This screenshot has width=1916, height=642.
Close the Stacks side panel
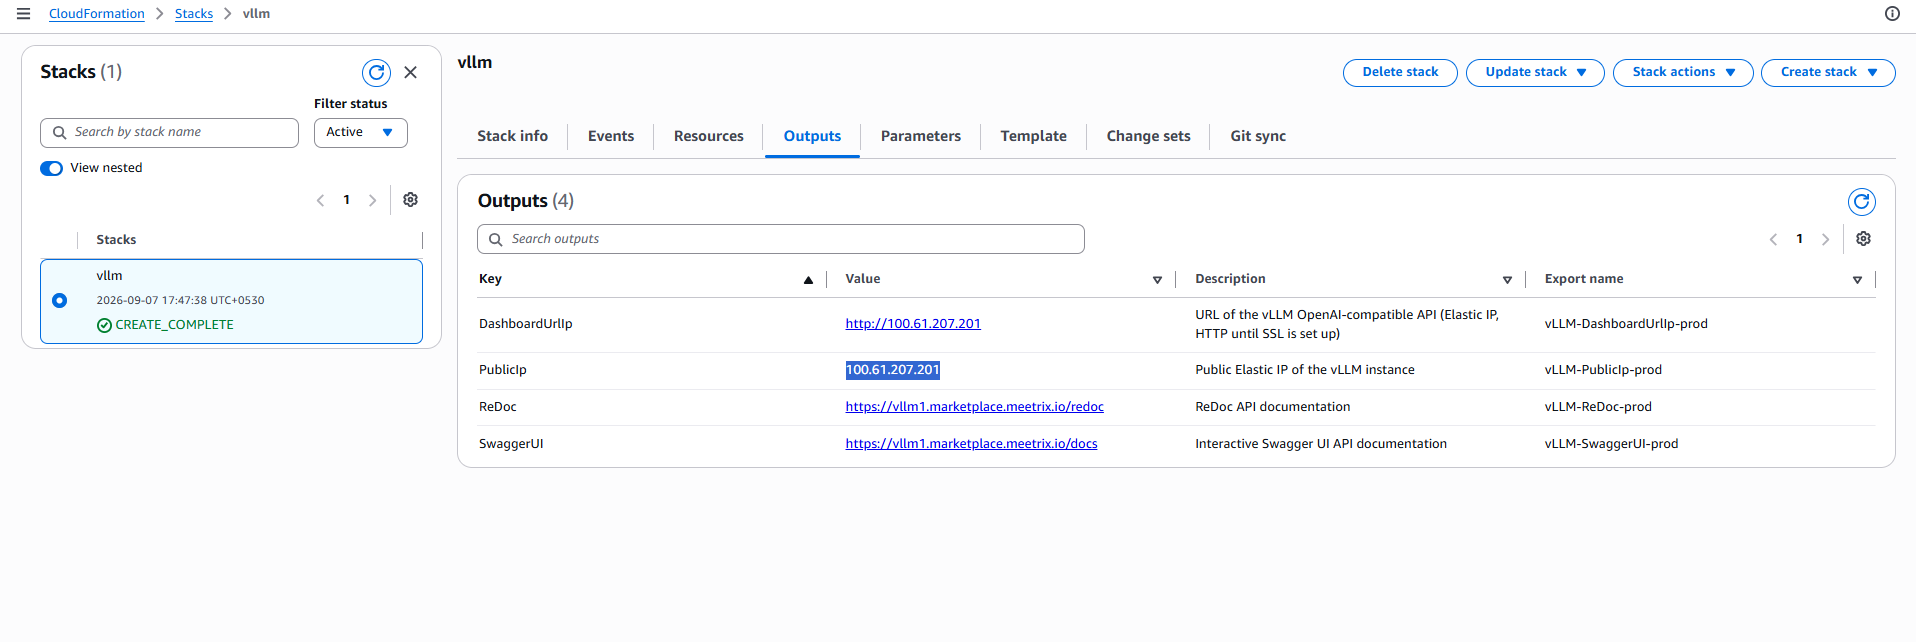(410, 72)
